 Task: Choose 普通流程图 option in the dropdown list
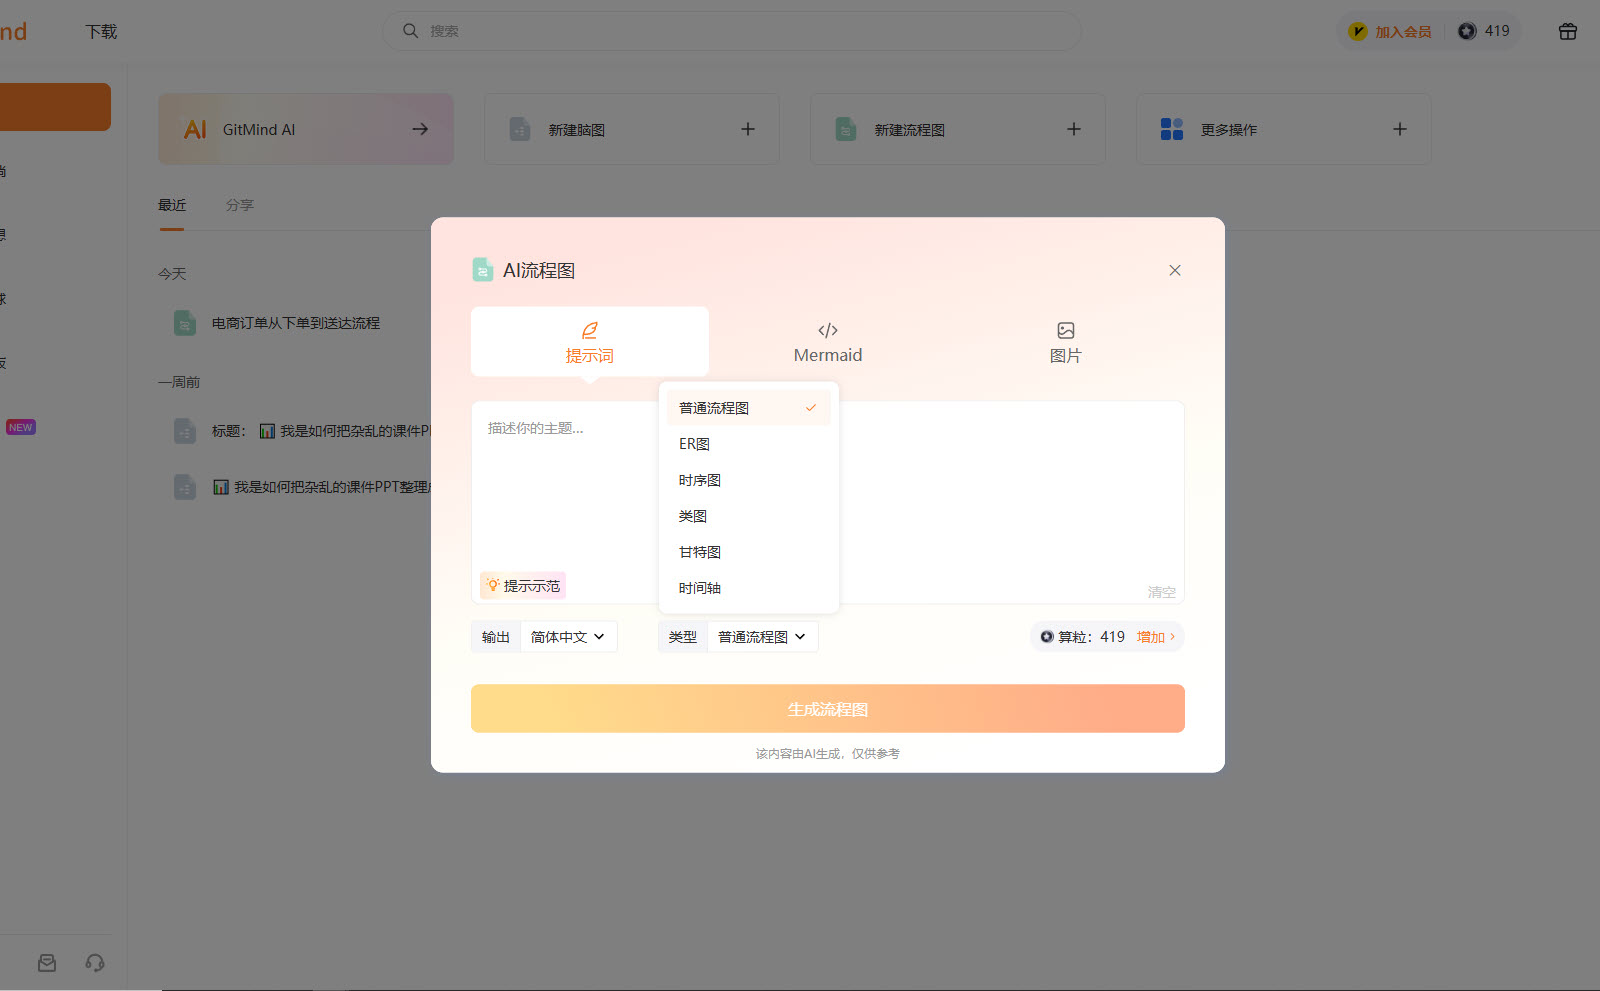pyautogui.click(x=748, y=408)
